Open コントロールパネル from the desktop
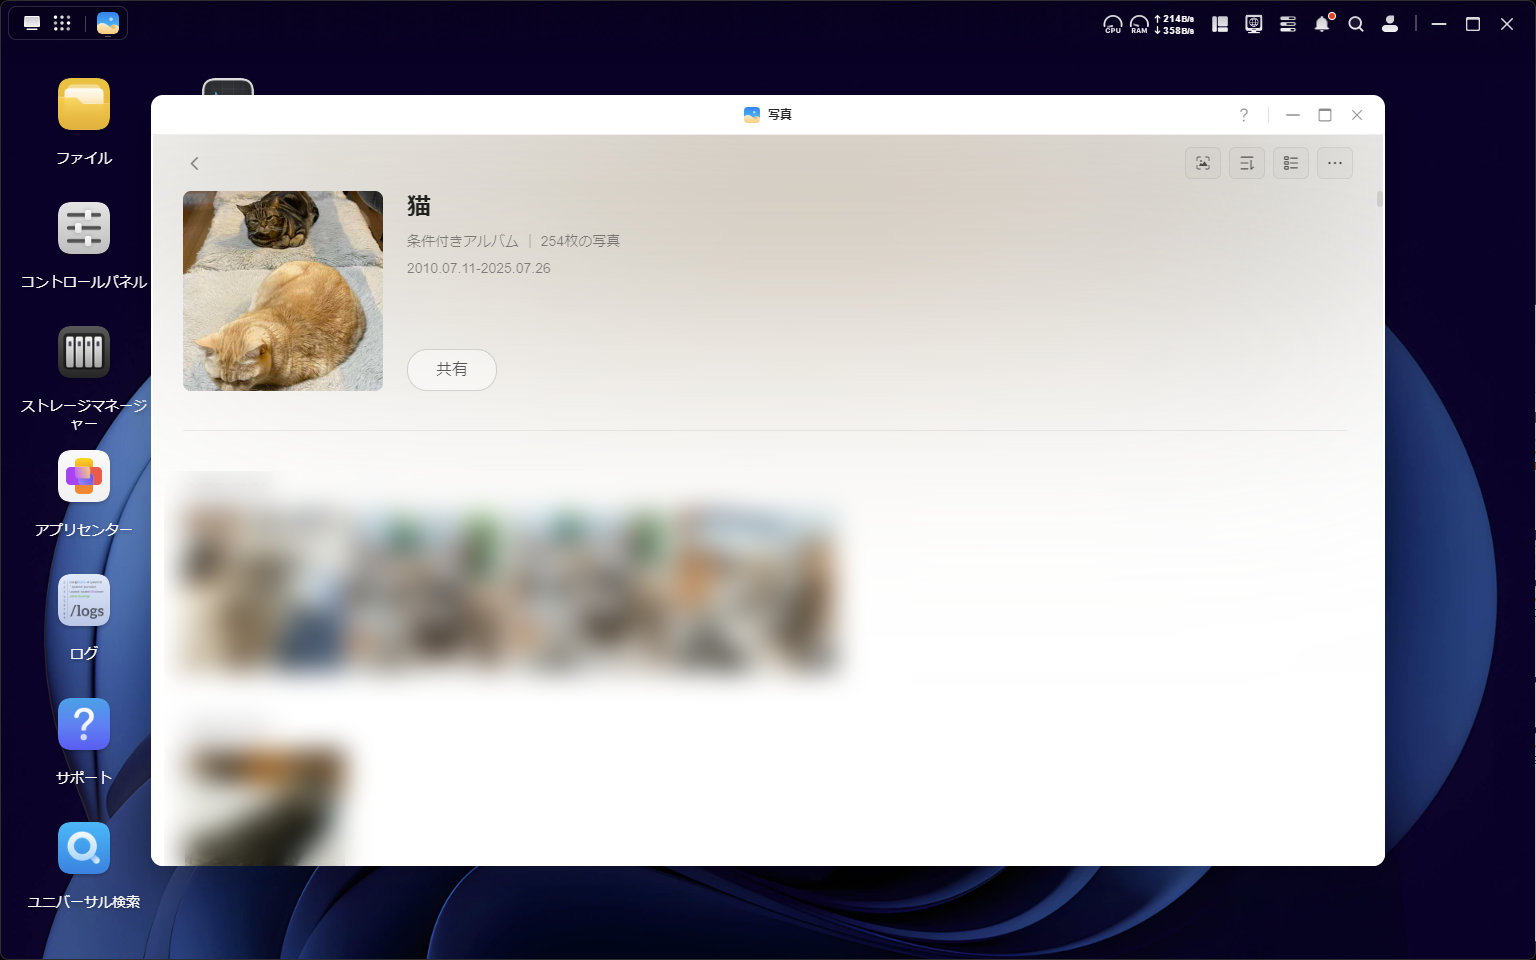 pos(84,229)
